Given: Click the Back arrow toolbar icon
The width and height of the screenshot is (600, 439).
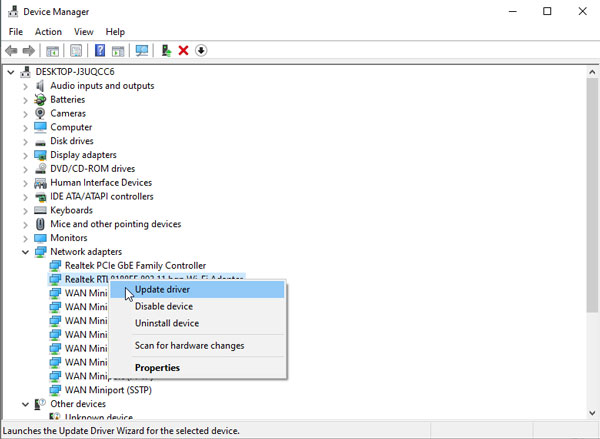Looking at the screenshot, I should (x=11, y=51).
